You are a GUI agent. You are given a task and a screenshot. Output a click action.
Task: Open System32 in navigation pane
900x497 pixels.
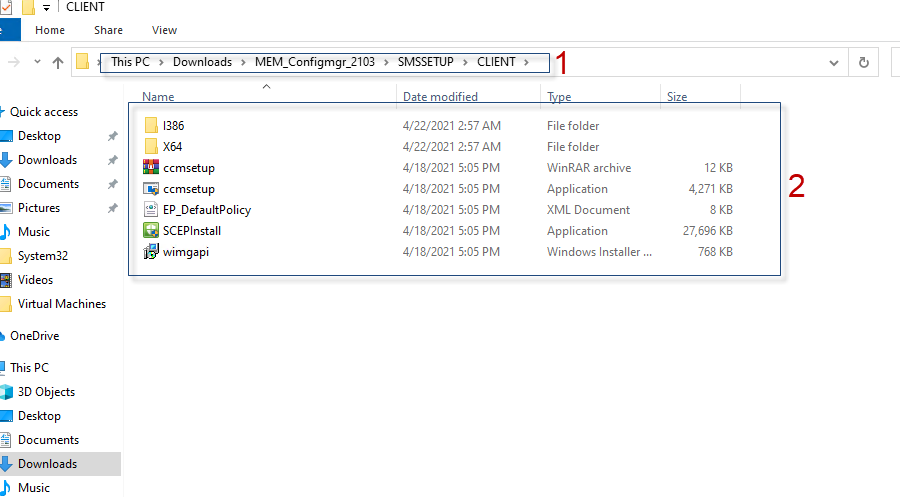pos(42,256)
